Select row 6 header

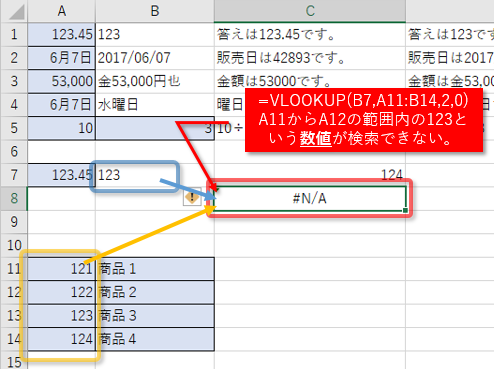click(x=14, y=152)
